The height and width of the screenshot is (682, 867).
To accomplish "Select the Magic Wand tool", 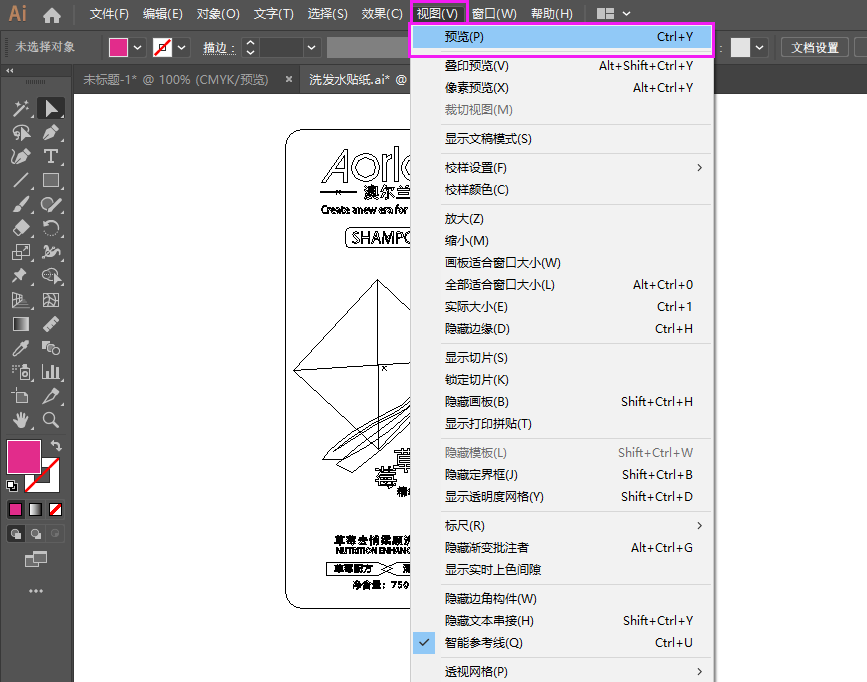I will point(20,108).
